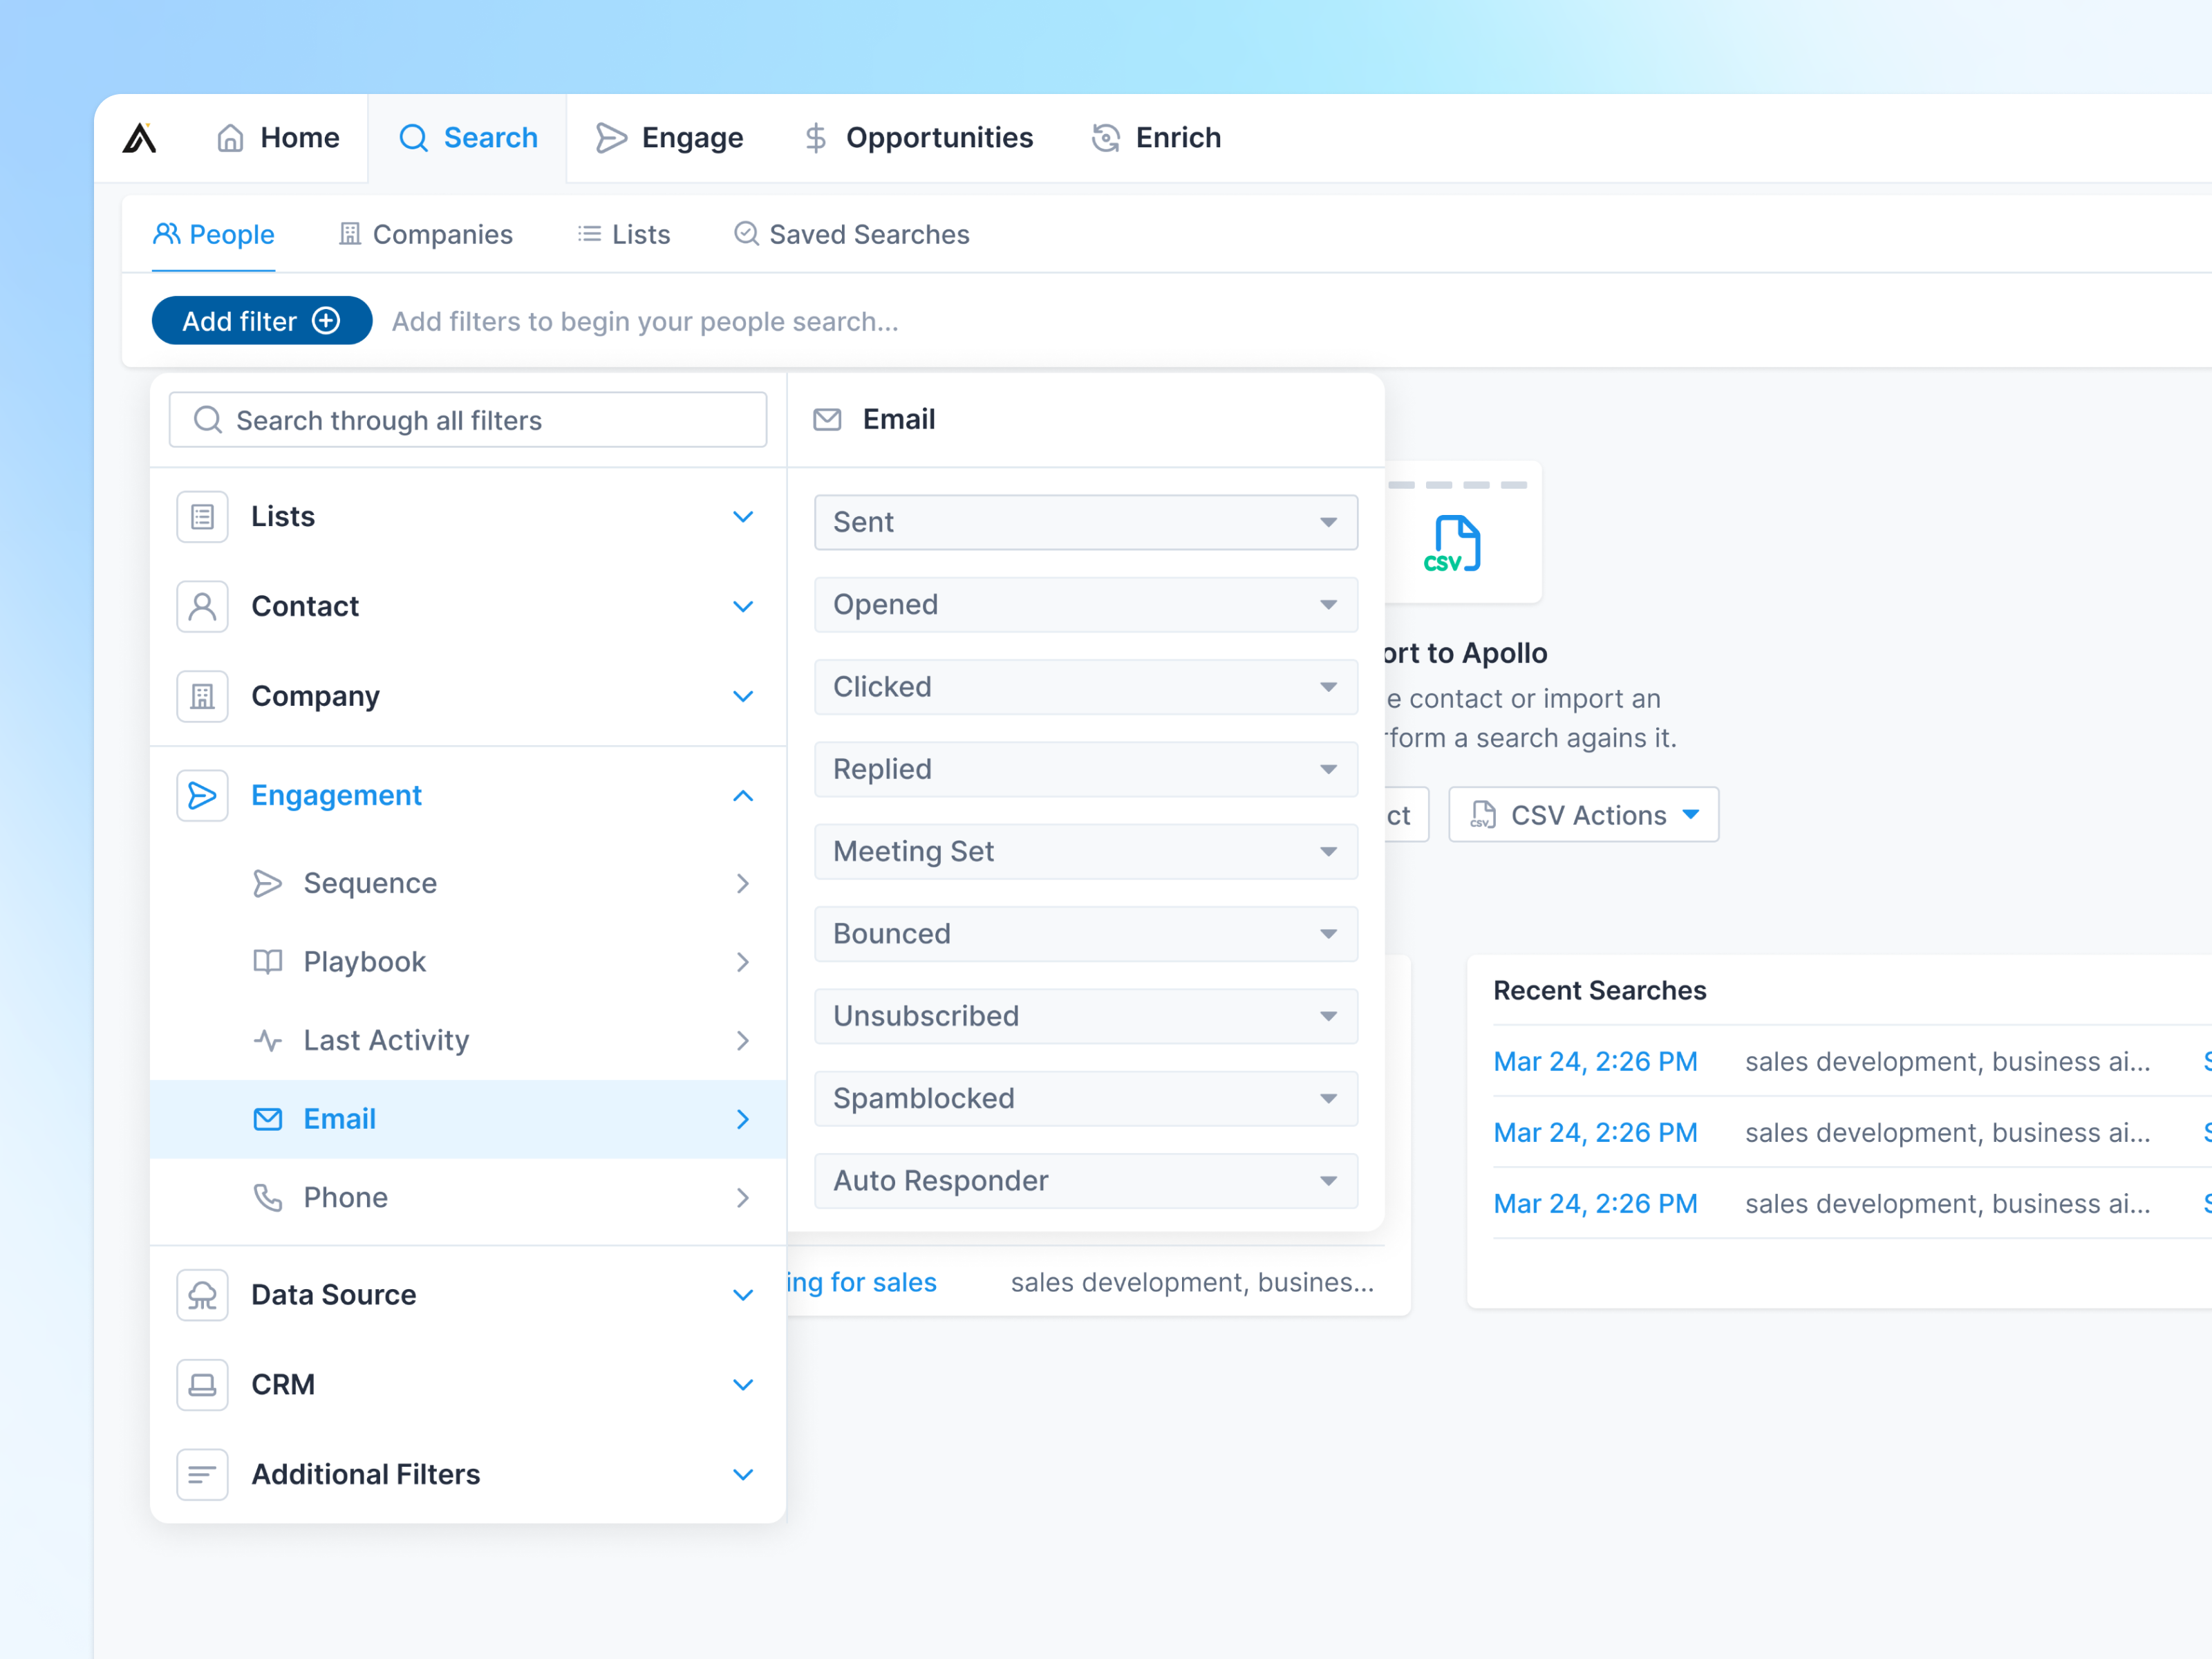2212x1659 pixels.
Task: Open the first Mar 24 recent search
Action: tap(1595, 1061)
